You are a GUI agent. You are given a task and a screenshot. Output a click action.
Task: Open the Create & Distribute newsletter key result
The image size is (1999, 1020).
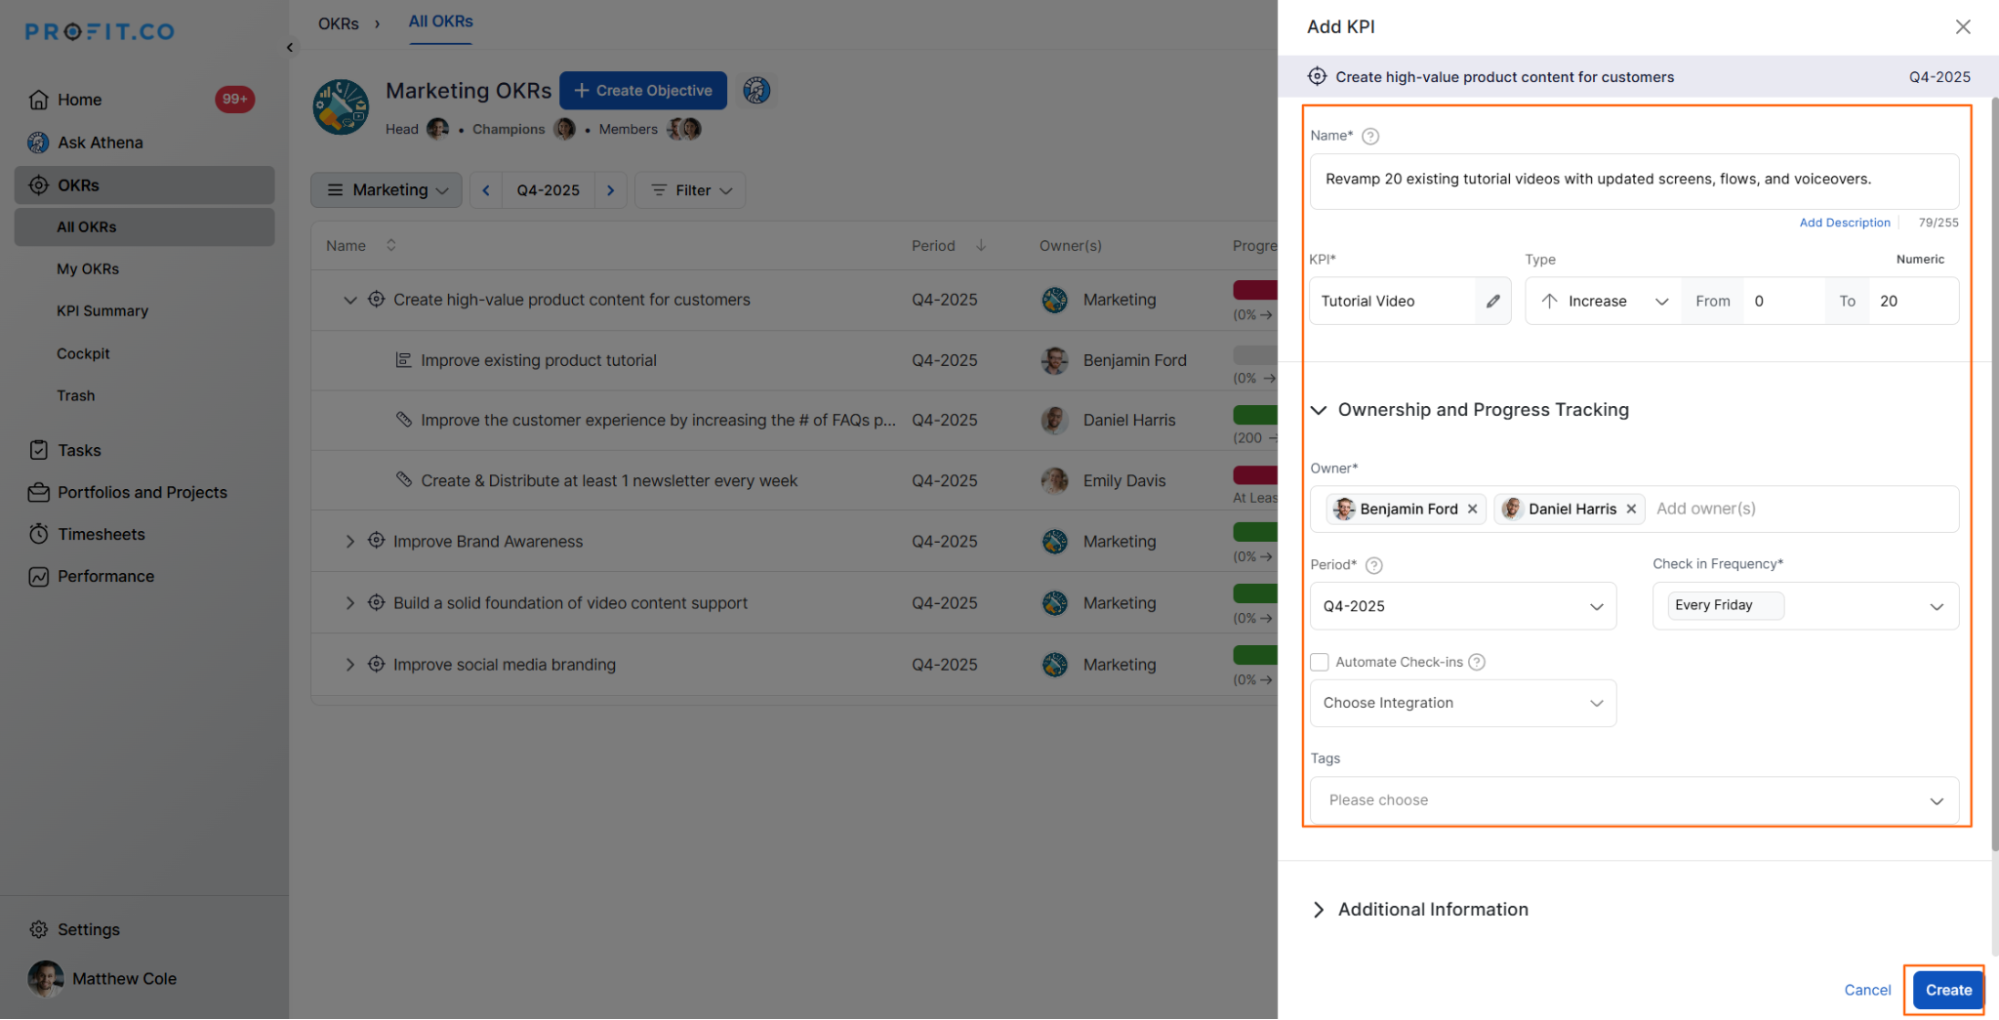coord(609,481)
